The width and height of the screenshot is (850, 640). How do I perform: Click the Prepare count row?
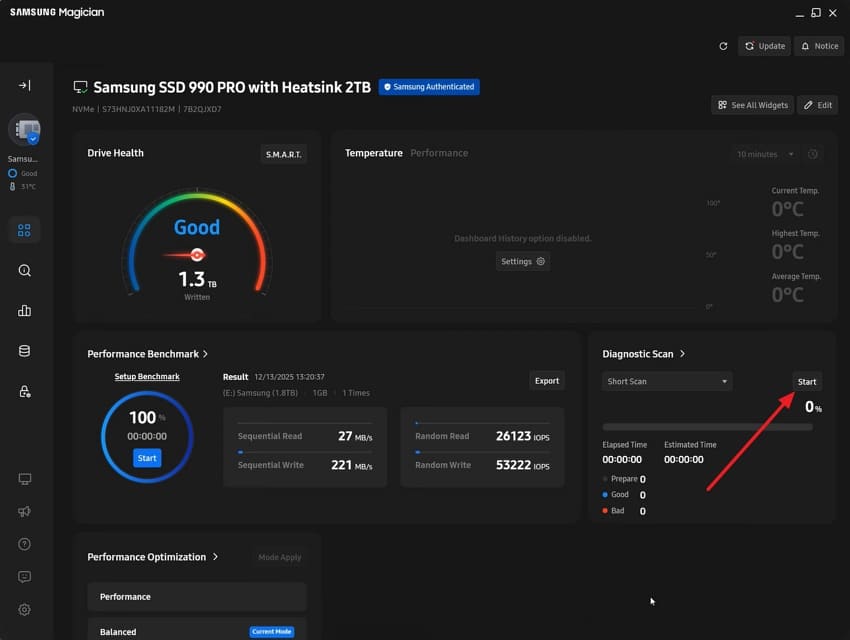[x=624, y=479]
